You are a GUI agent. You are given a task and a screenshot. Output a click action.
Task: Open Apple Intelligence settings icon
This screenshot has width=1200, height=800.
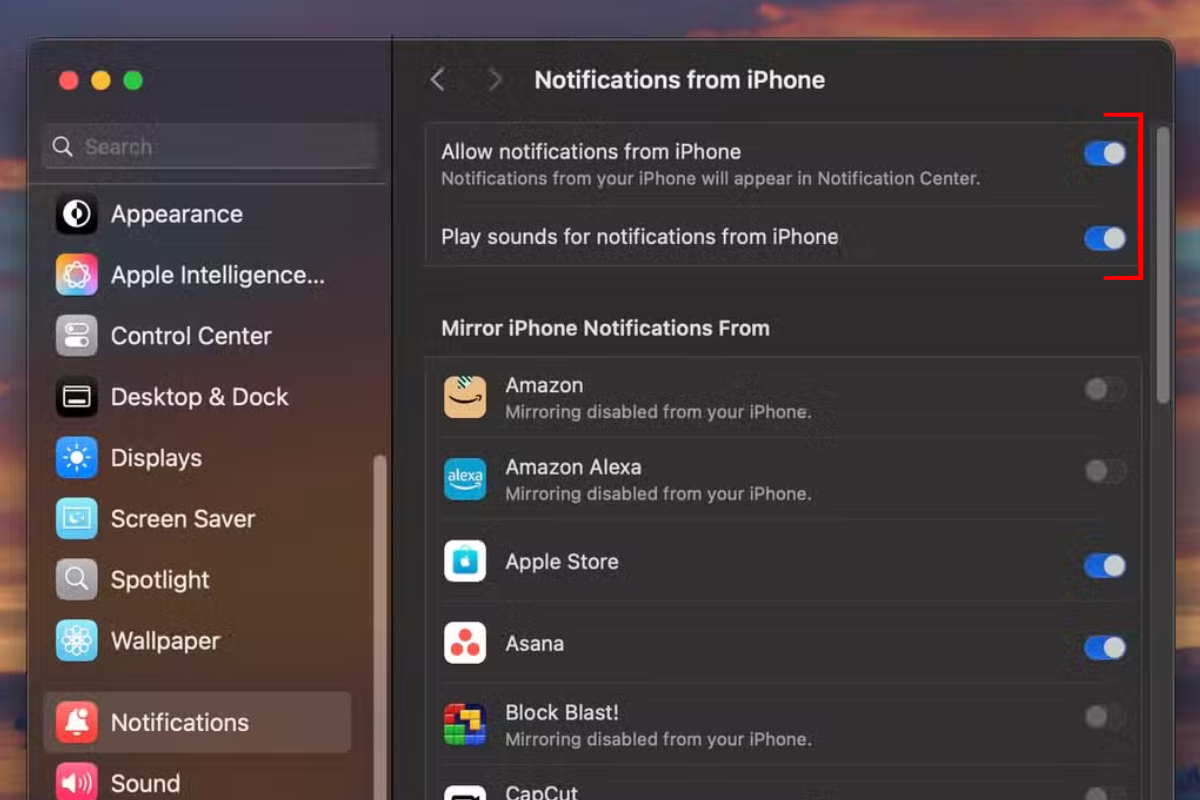click(x=76, y=275)
